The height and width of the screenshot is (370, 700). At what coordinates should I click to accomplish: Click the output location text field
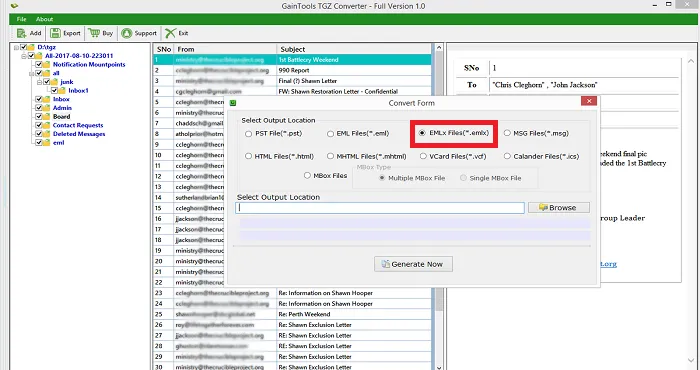click(x=380, y=208)
